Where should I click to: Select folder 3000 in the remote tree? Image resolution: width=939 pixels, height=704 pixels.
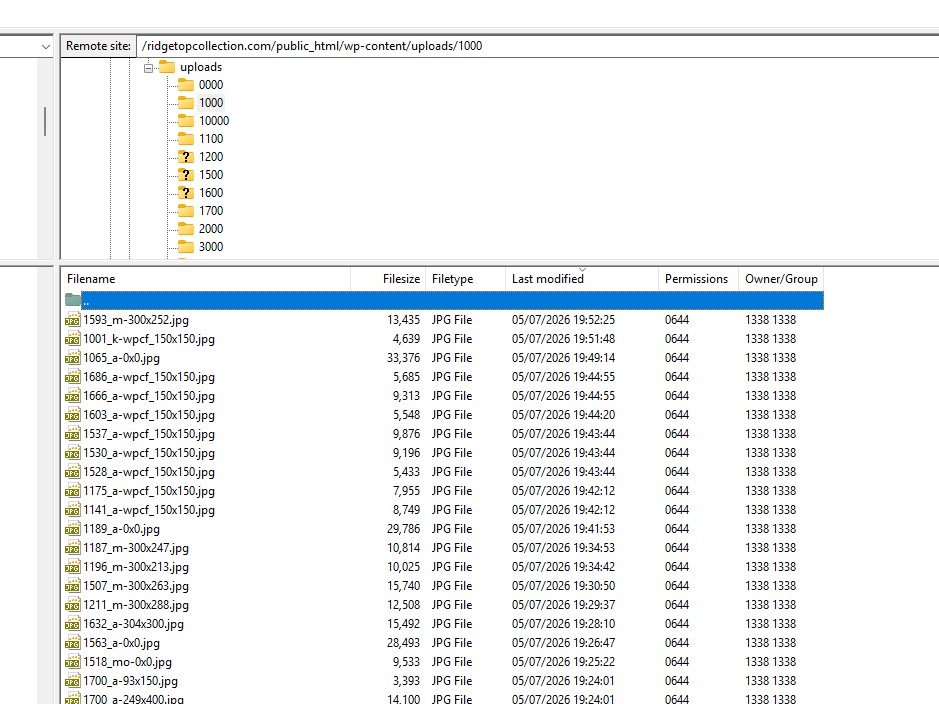pyautogui.click(x=211, y=247)
